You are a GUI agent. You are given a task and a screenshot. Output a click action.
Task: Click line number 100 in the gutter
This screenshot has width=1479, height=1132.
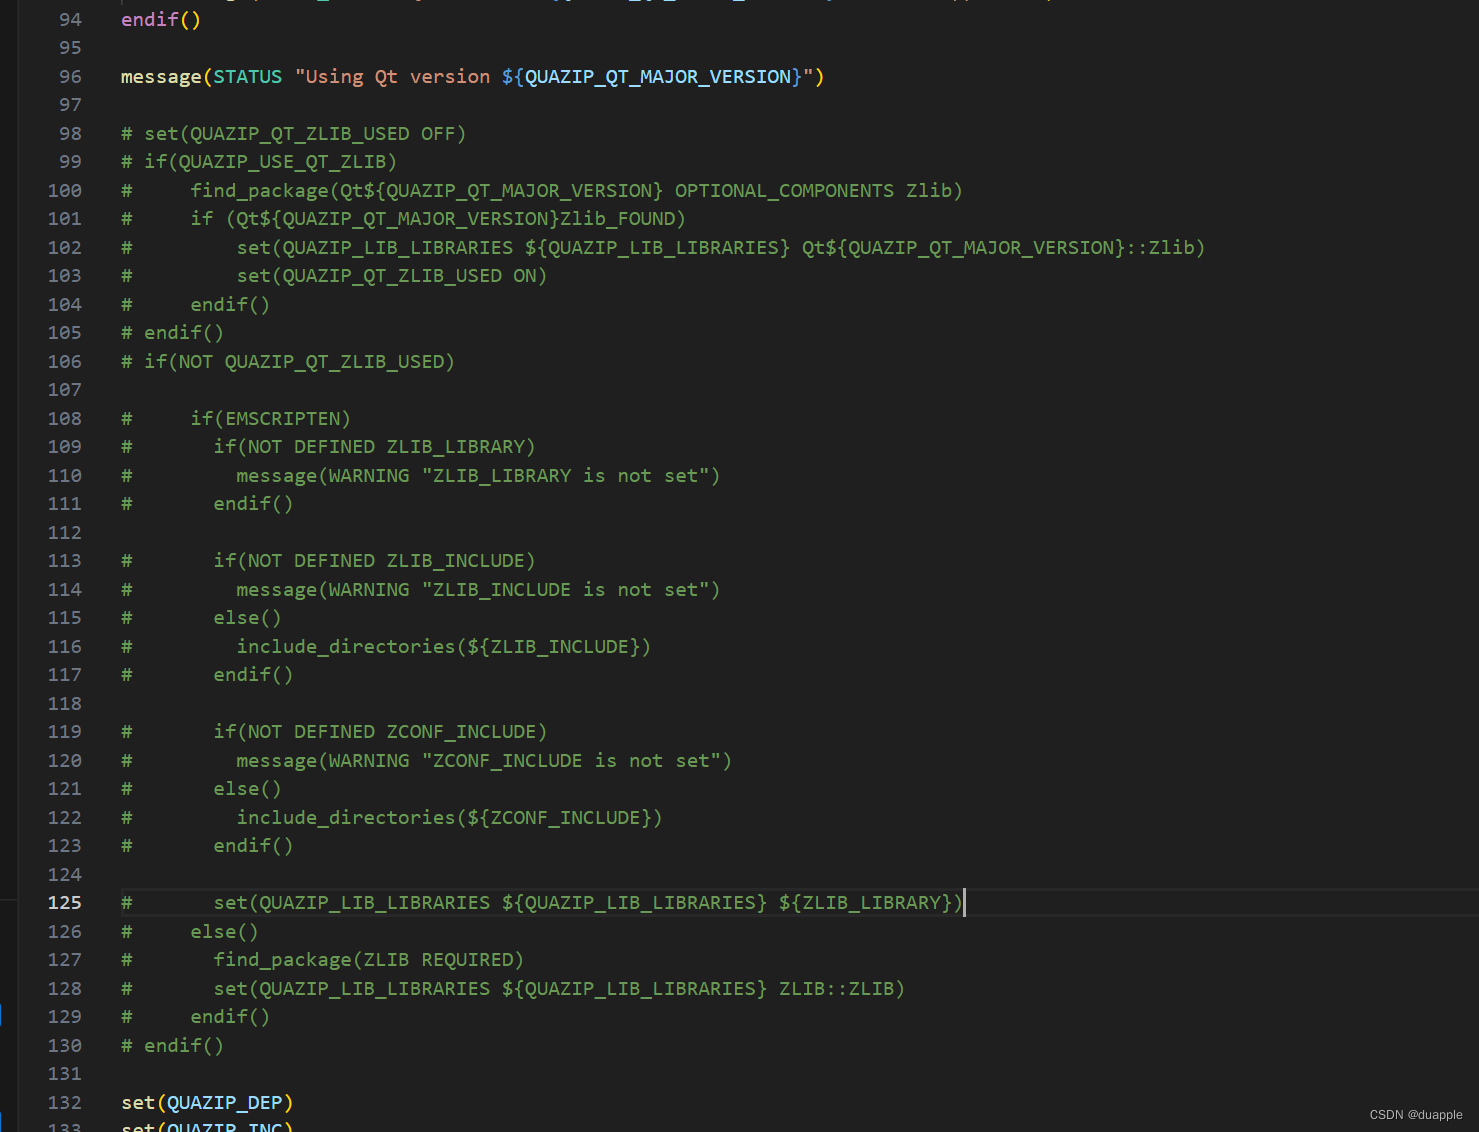(65, 191)
